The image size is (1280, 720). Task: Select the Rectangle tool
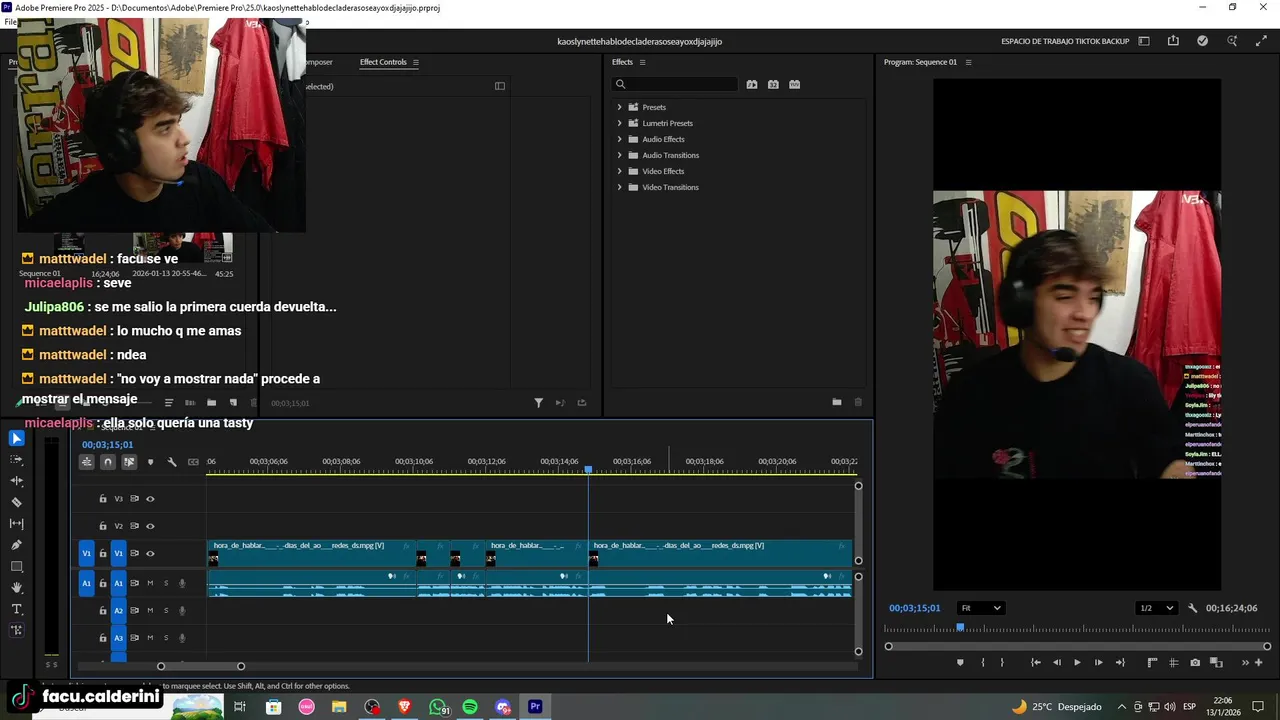coord(16,567)
